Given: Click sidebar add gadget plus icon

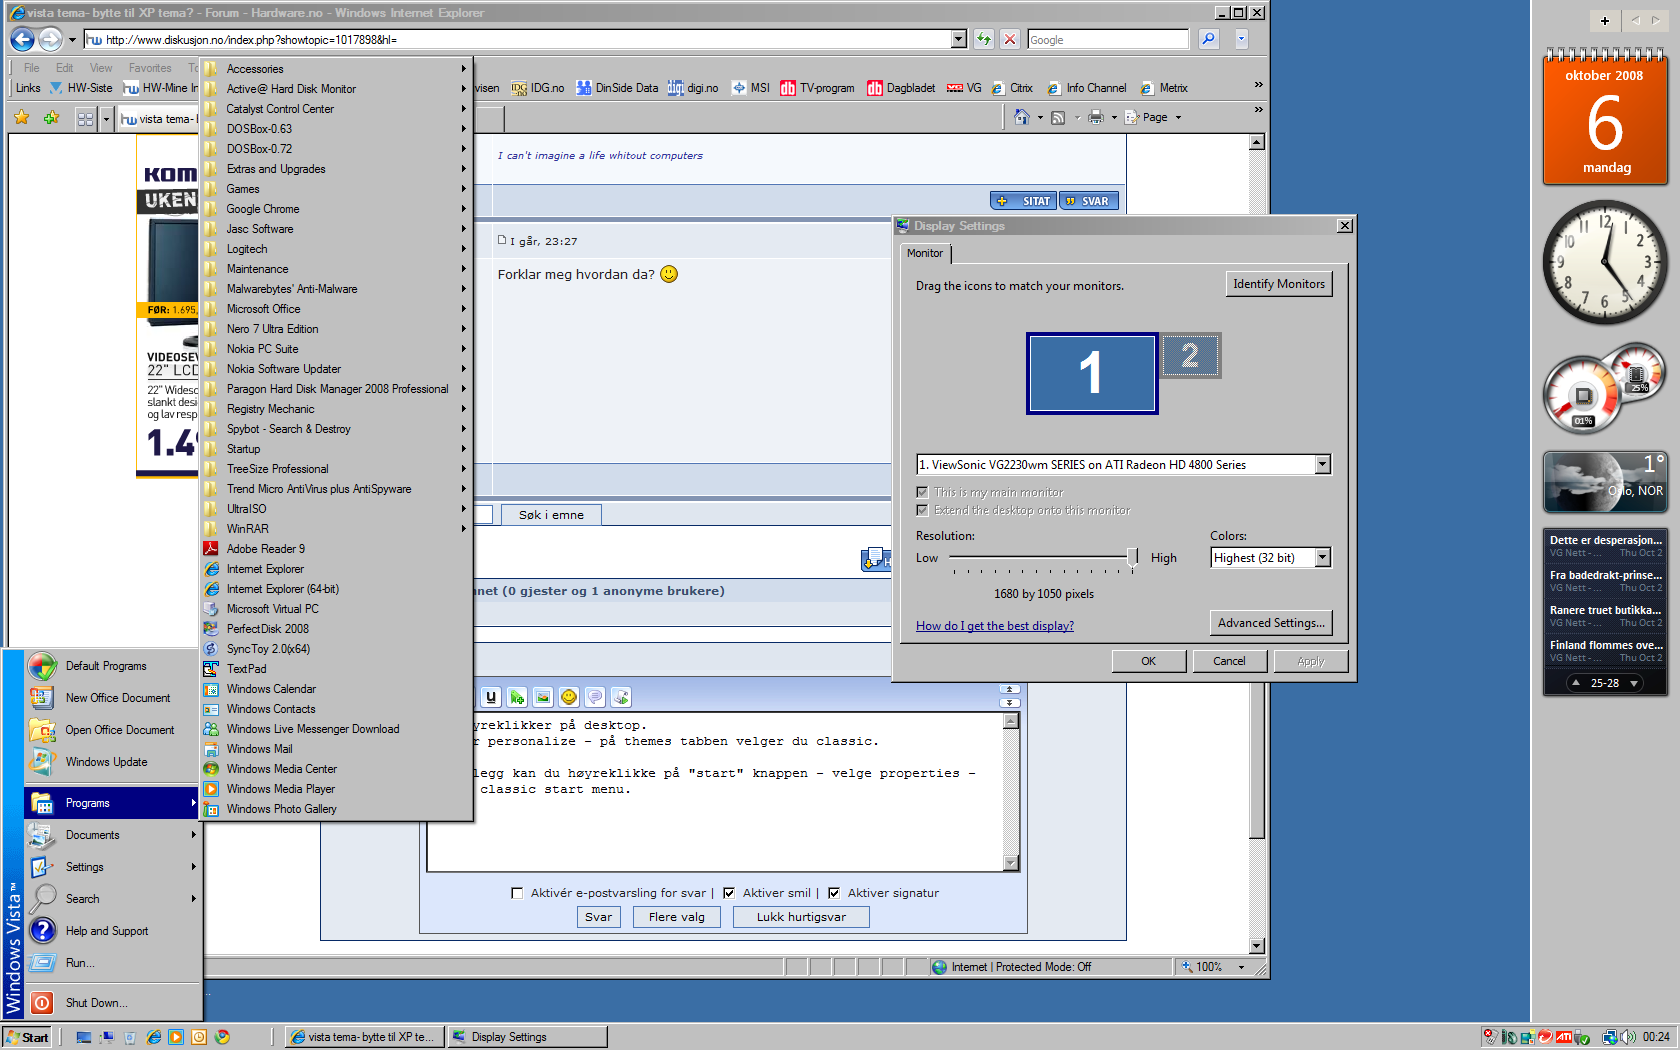Looking at the screenshot, I should click(x=1604, y=20).
